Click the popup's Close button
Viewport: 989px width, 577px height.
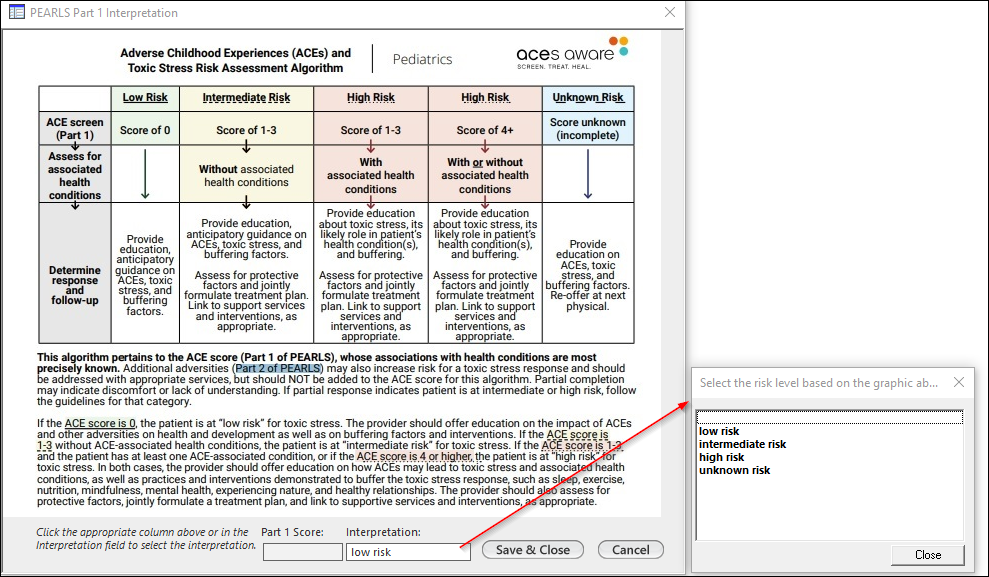[928, 555]
